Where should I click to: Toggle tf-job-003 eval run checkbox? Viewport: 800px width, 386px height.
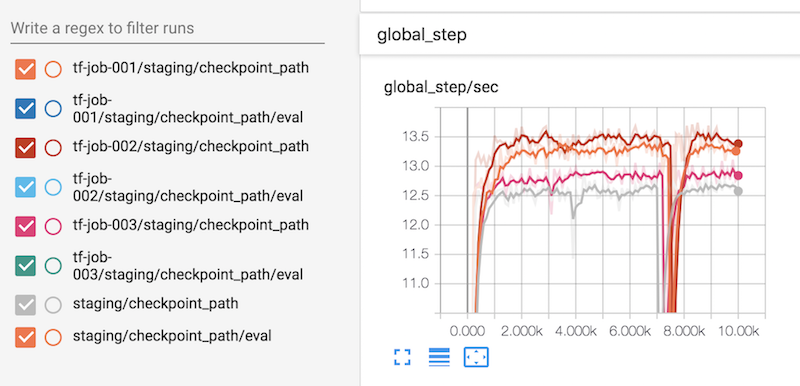(x=26, y=266)
